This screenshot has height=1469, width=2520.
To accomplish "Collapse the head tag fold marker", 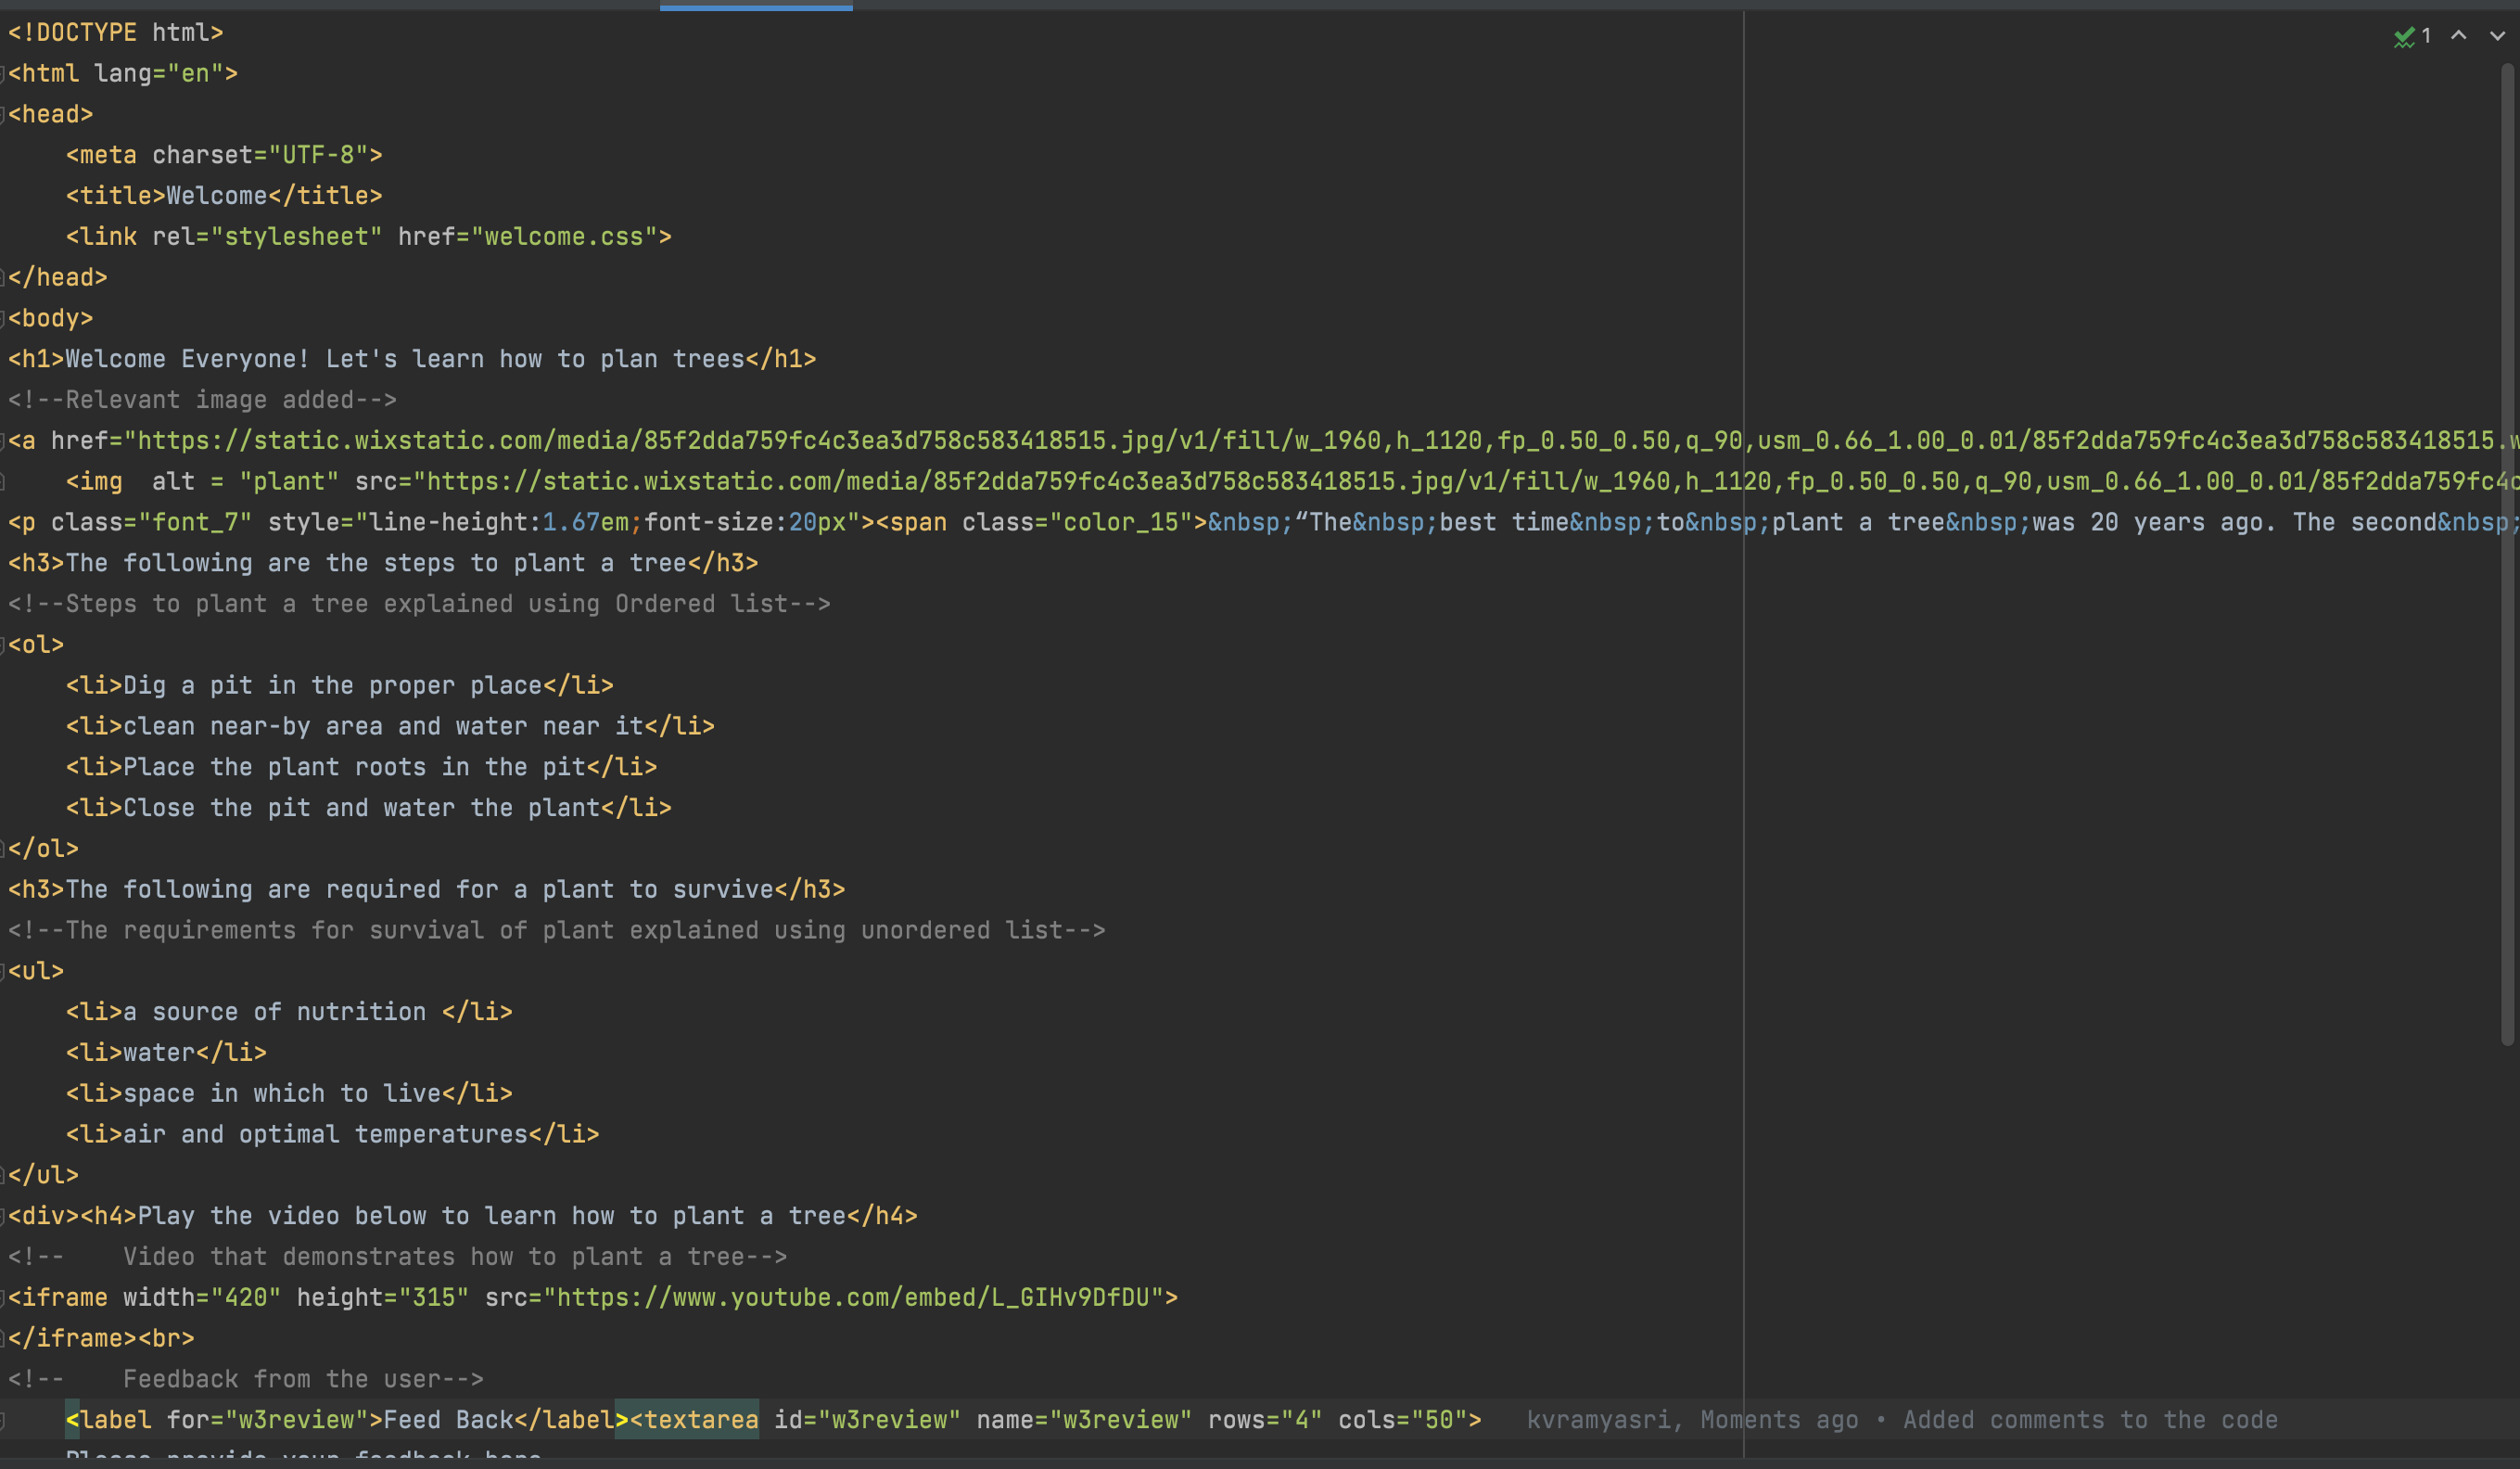I will click(4, 115).
